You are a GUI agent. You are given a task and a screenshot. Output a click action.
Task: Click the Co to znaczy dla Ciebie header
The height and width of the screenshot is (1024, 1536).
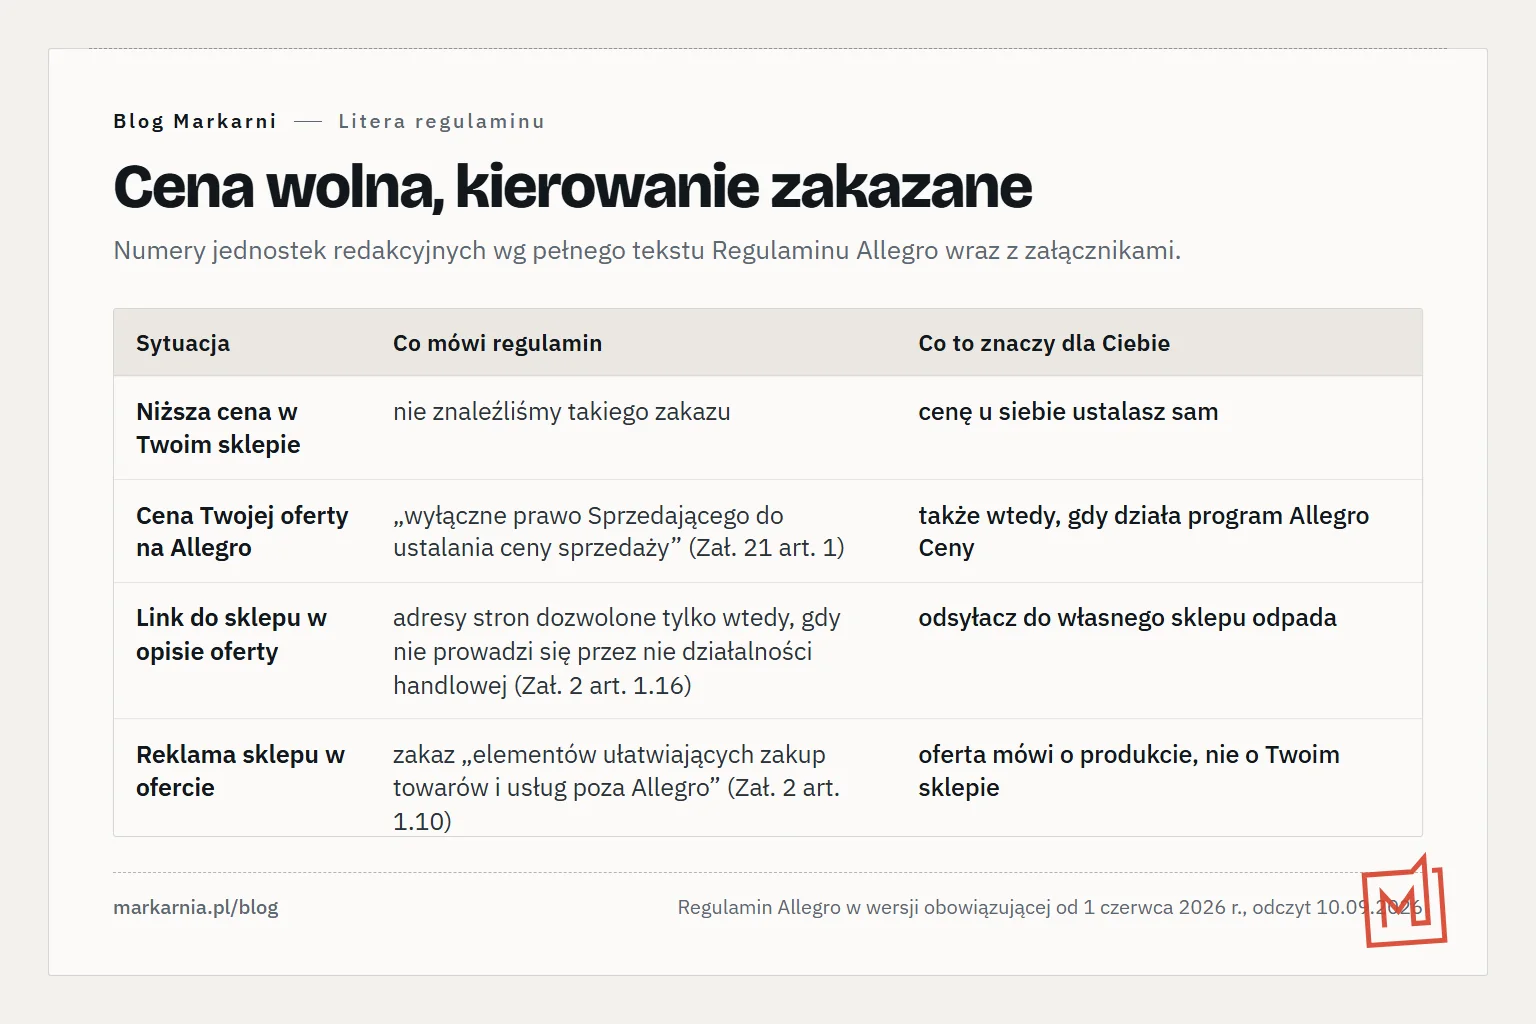[1044, 343]
